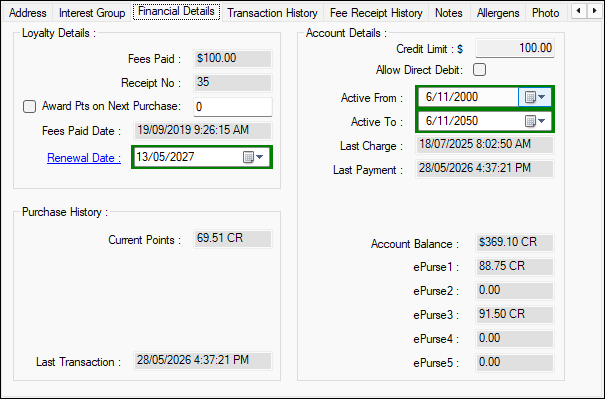Open the Interest Group tab
The image size is (605, 399).
(x=92, y=13)
